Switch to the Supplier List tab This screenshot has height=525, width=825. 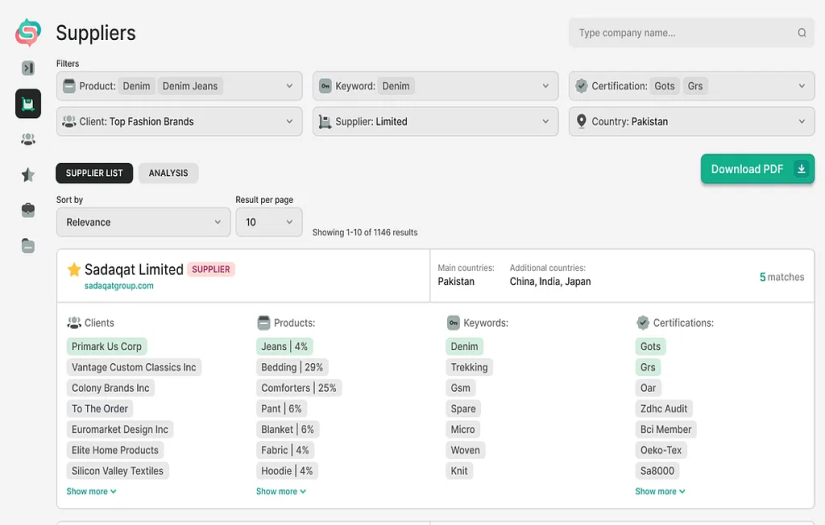[94, 173]
